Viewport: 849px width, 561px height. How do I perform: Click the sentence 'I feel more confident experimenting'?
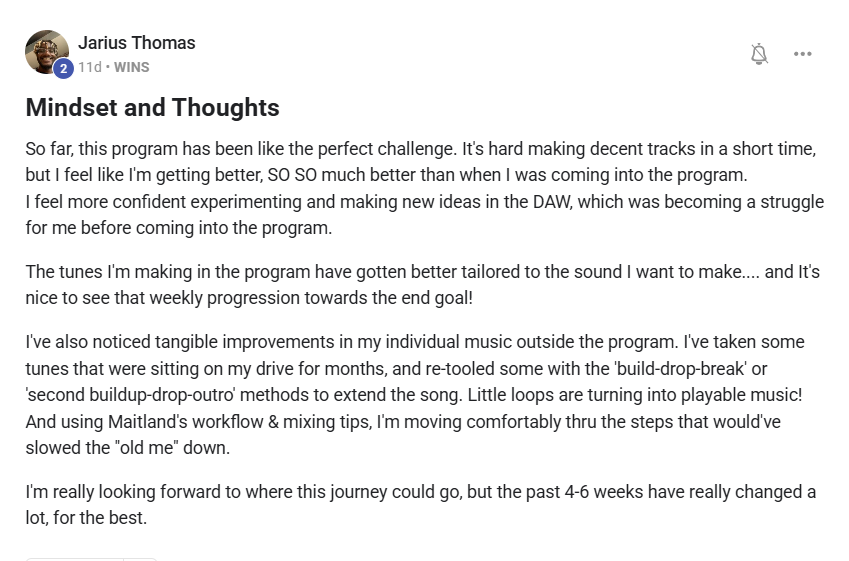point(424,215)
